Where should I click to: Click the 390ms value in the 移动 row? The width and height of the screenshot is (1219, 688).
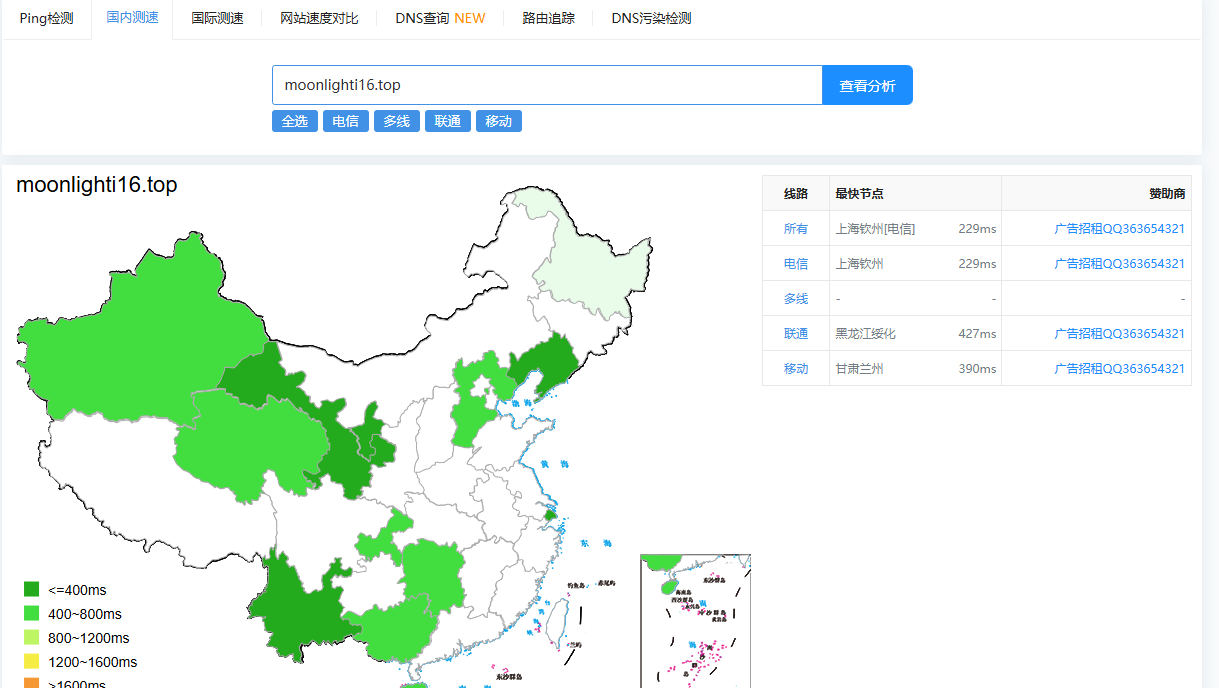(977, 369)
